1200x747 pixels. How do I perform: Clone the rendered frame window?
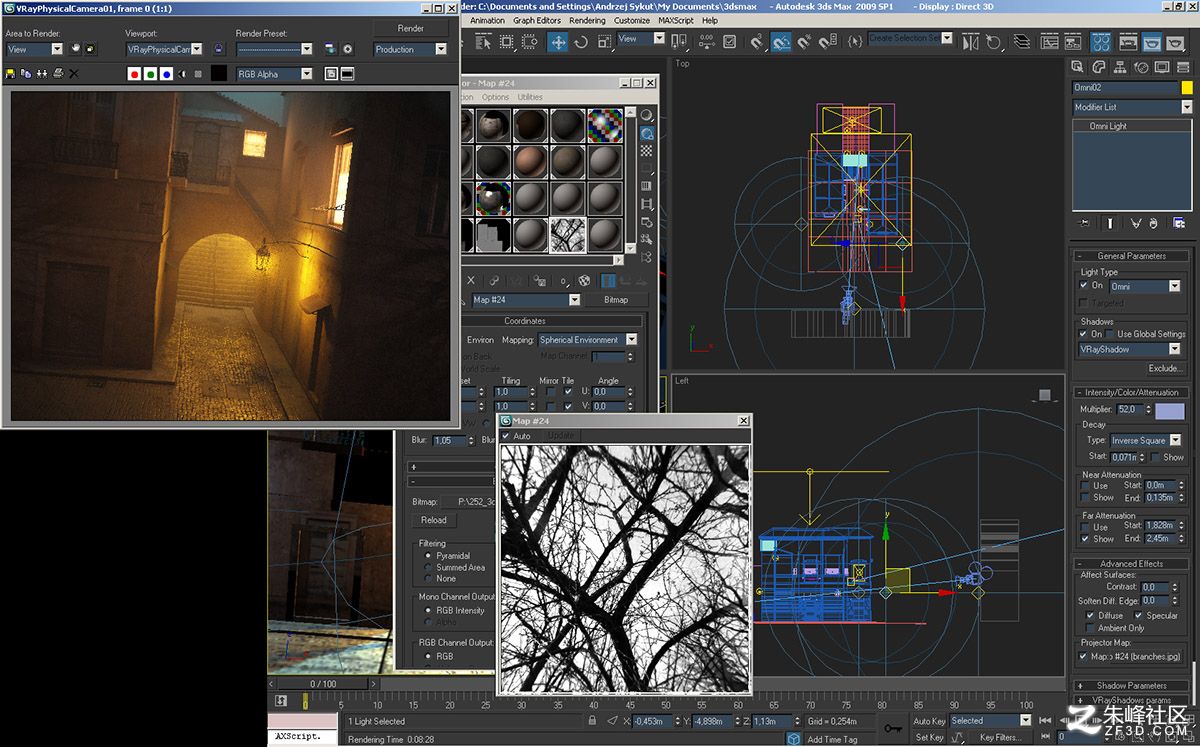pos(41,74)
